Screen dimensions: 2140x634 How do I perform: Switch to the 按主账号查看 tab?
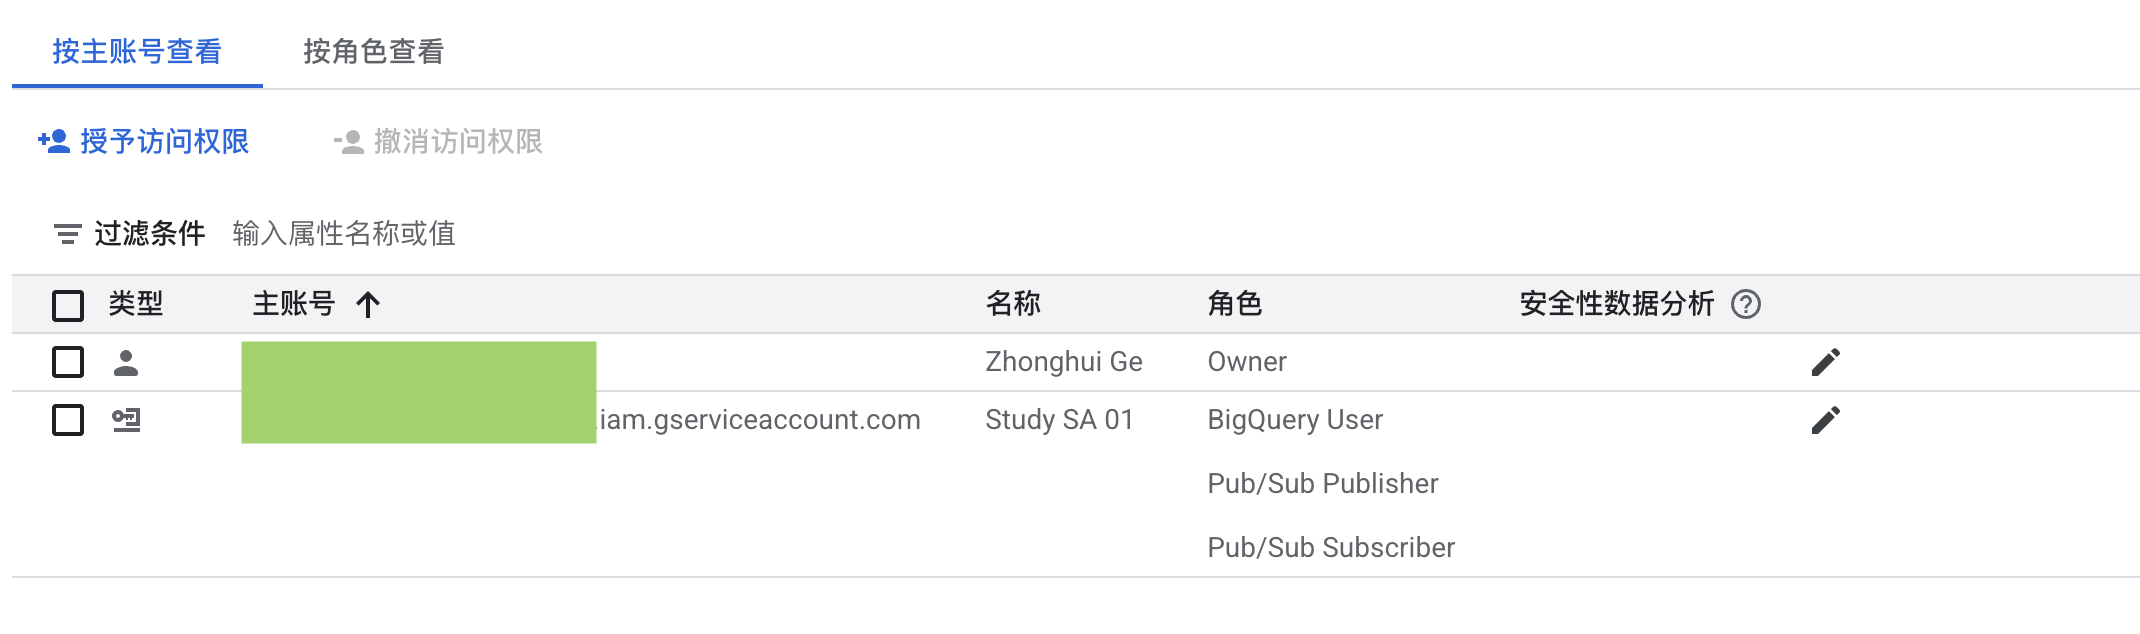pos(137,52)
